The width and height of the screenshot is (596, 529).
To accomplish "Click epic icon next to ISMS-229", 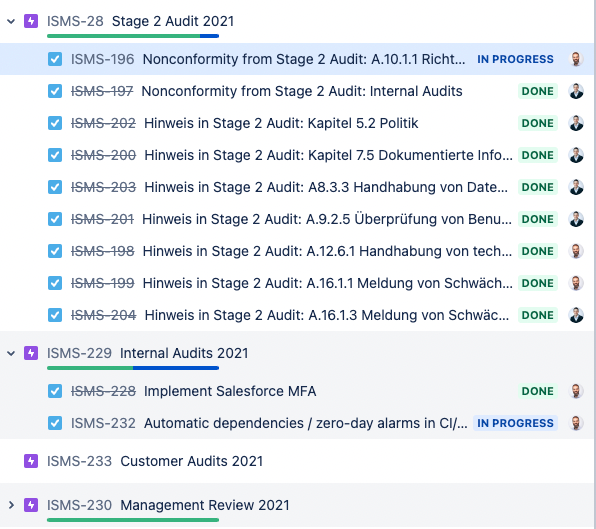I will point(31,353).
